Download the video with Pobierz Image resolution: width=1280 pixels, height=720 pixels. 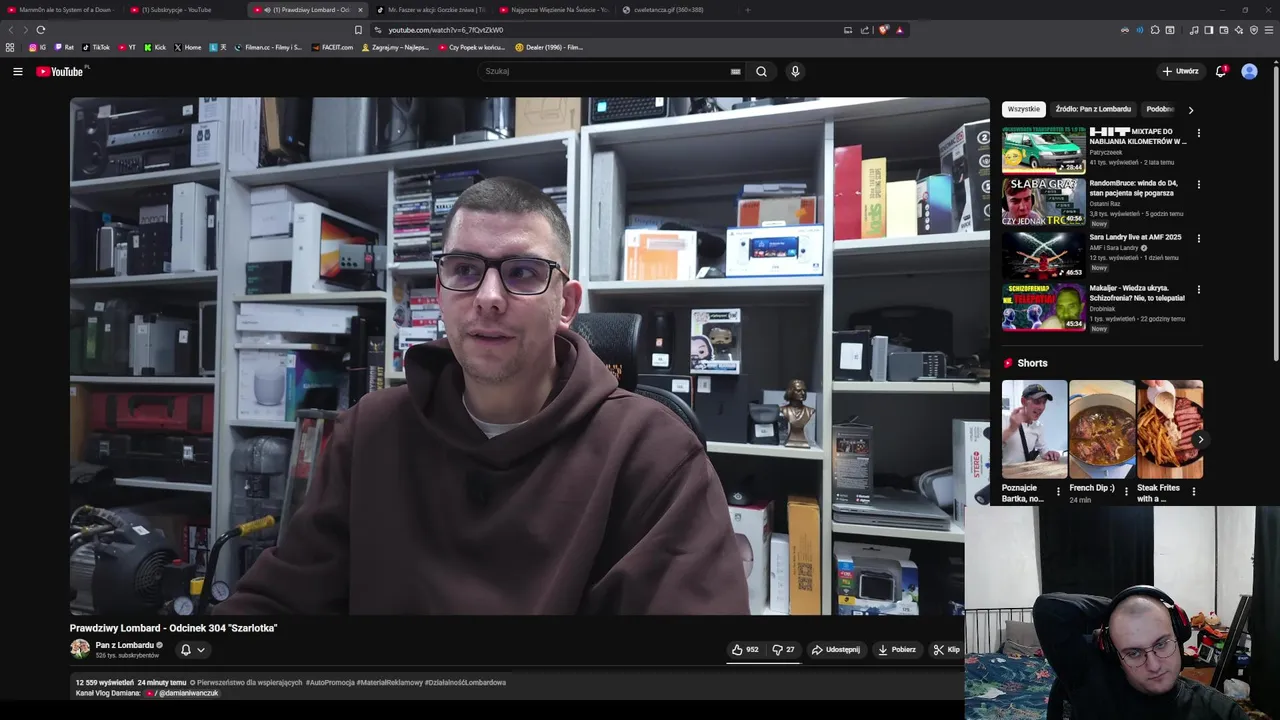(x=897, y=649)
